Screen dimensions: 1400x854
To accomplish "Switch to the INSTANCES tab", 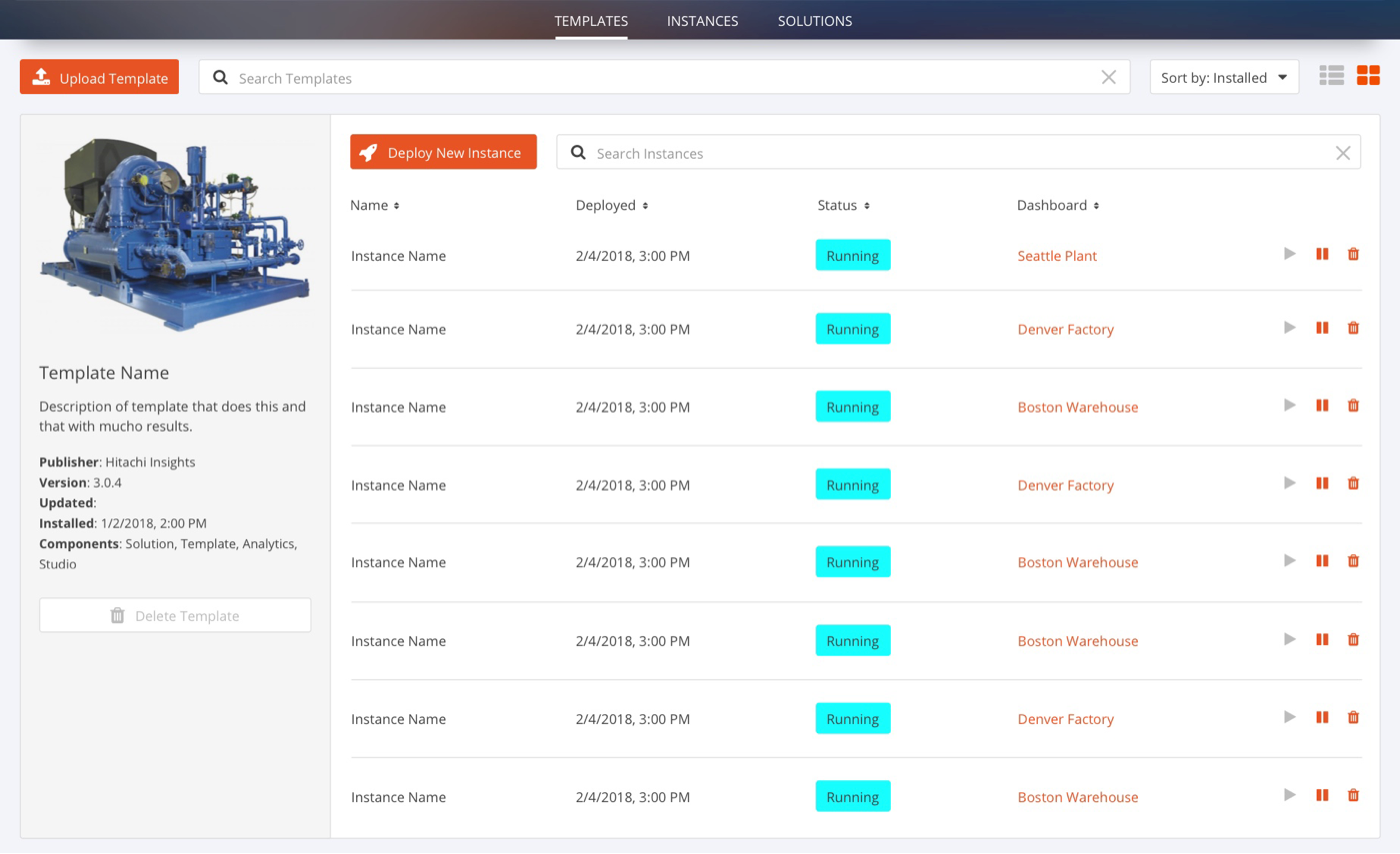I will 702,20.
